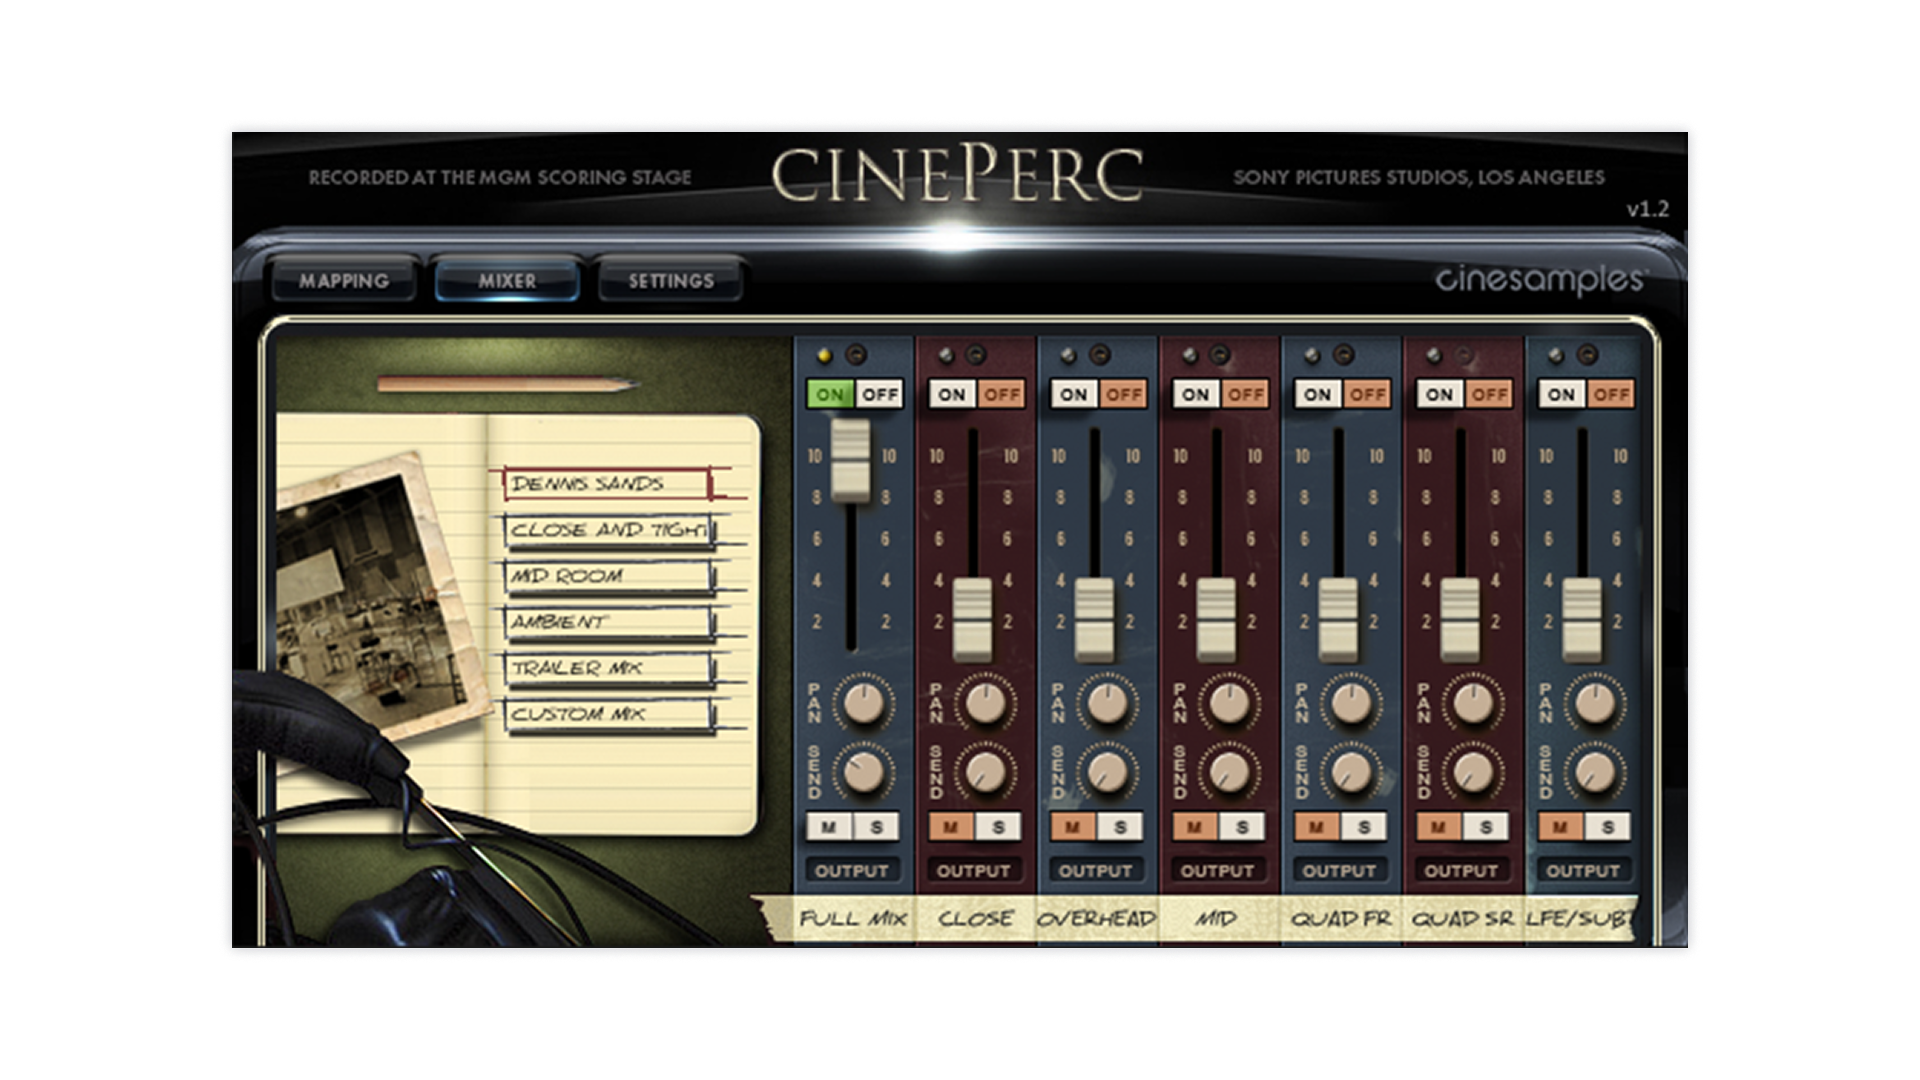Click the Quad FR pan knob
The height and width of the screenshot is (1080, 1920).
1352,703
